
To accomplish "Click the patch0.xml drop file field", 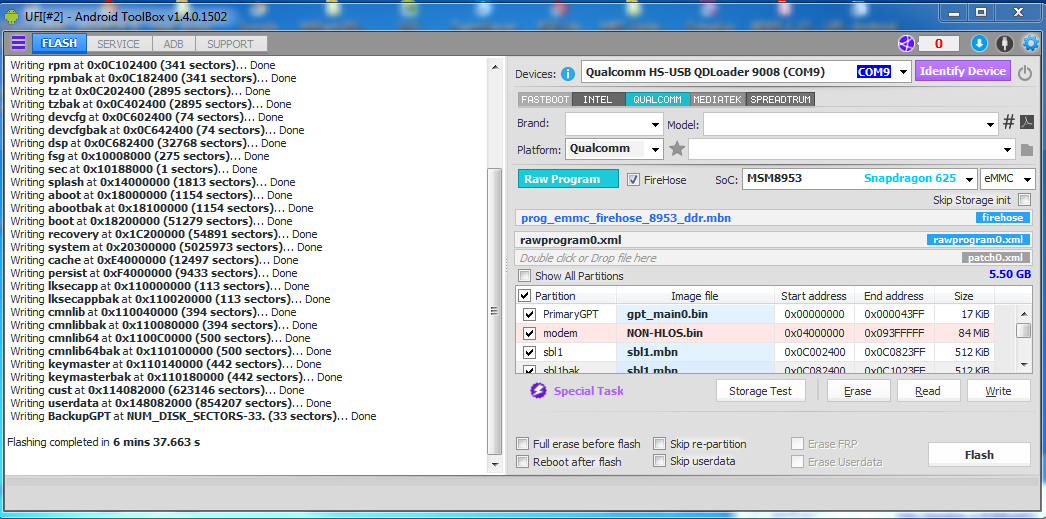I will (x=774, y=258).
